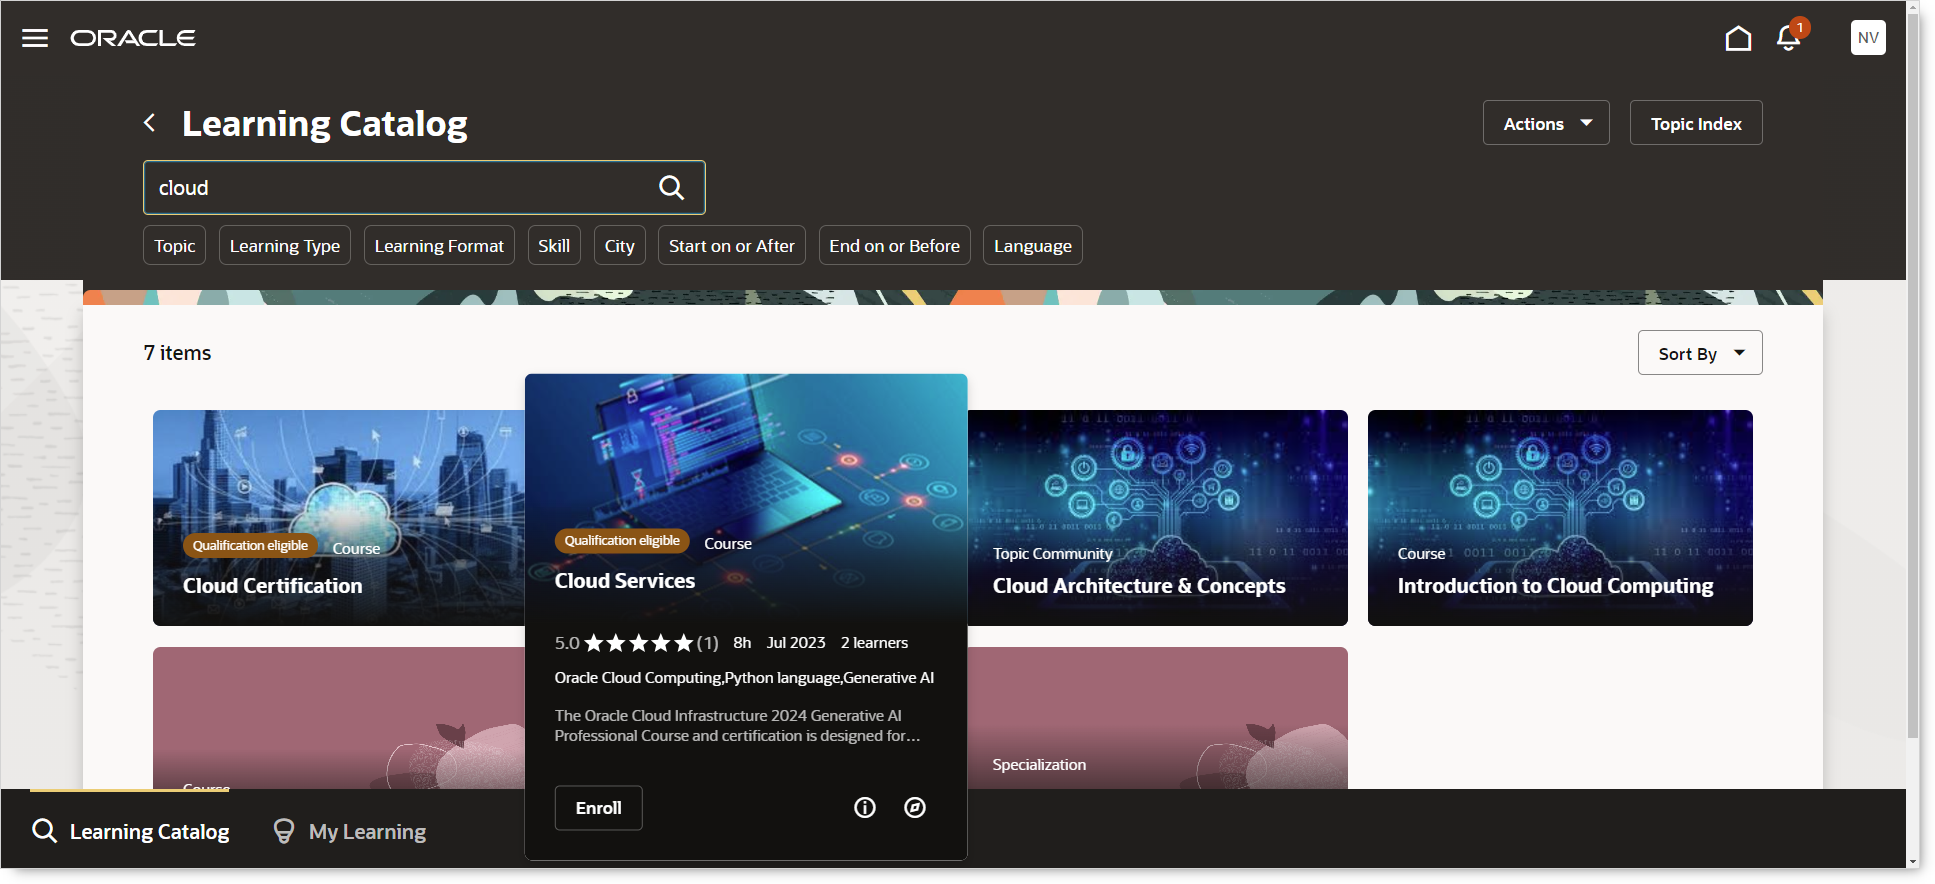Click the search magnifier icon in the search box
1935x884 pixels.
point(671,188)
